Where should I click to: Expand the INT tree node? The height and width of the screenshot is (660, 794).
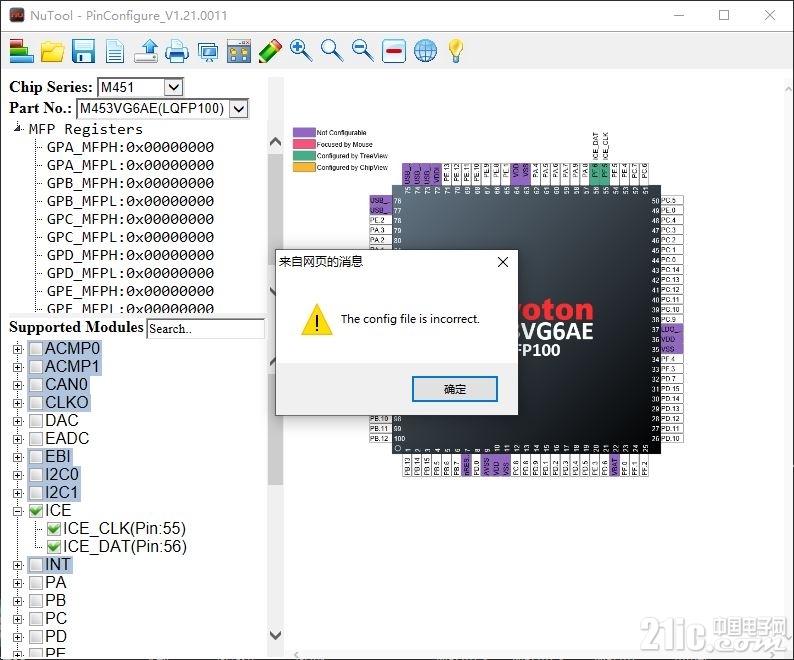pos(18,565)
